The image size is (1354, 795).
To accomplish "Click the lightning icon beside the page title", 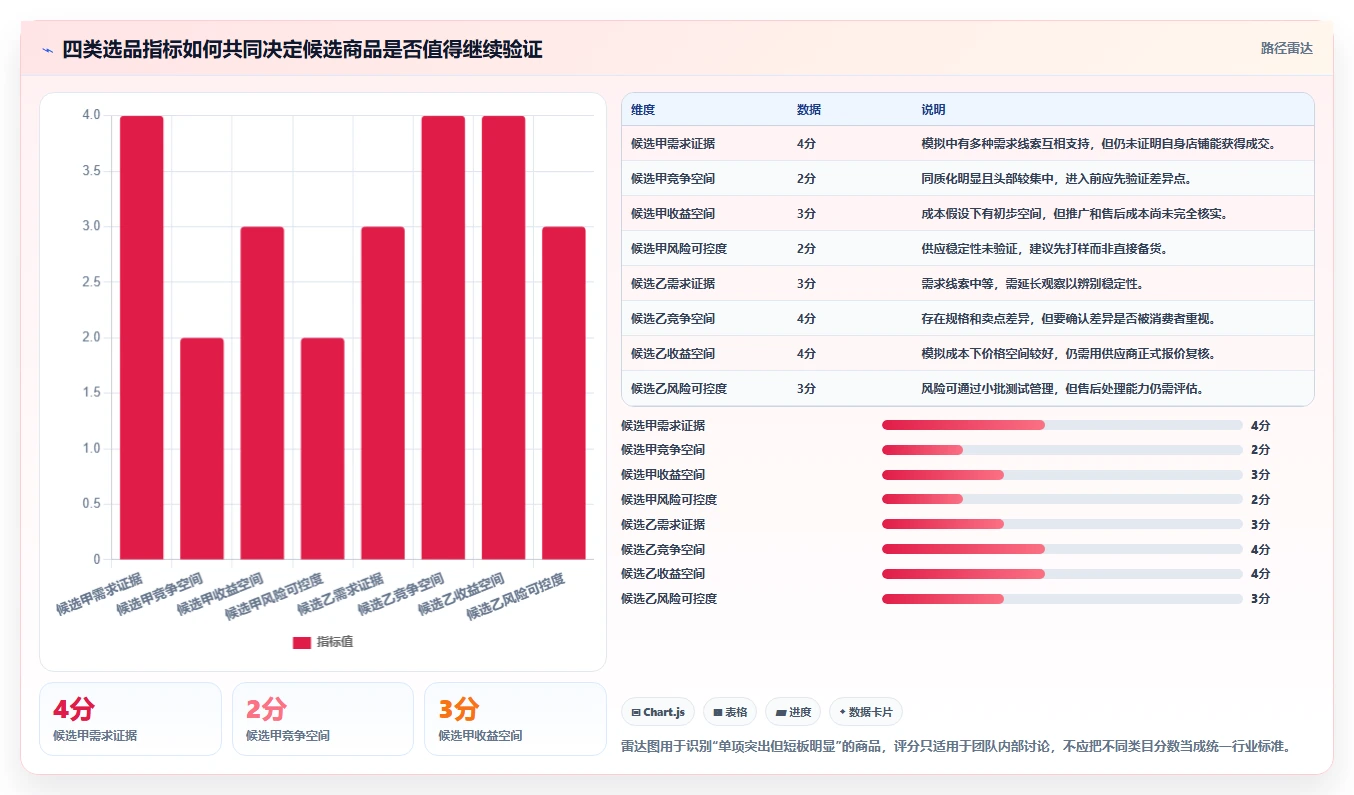I will [47, 50].
